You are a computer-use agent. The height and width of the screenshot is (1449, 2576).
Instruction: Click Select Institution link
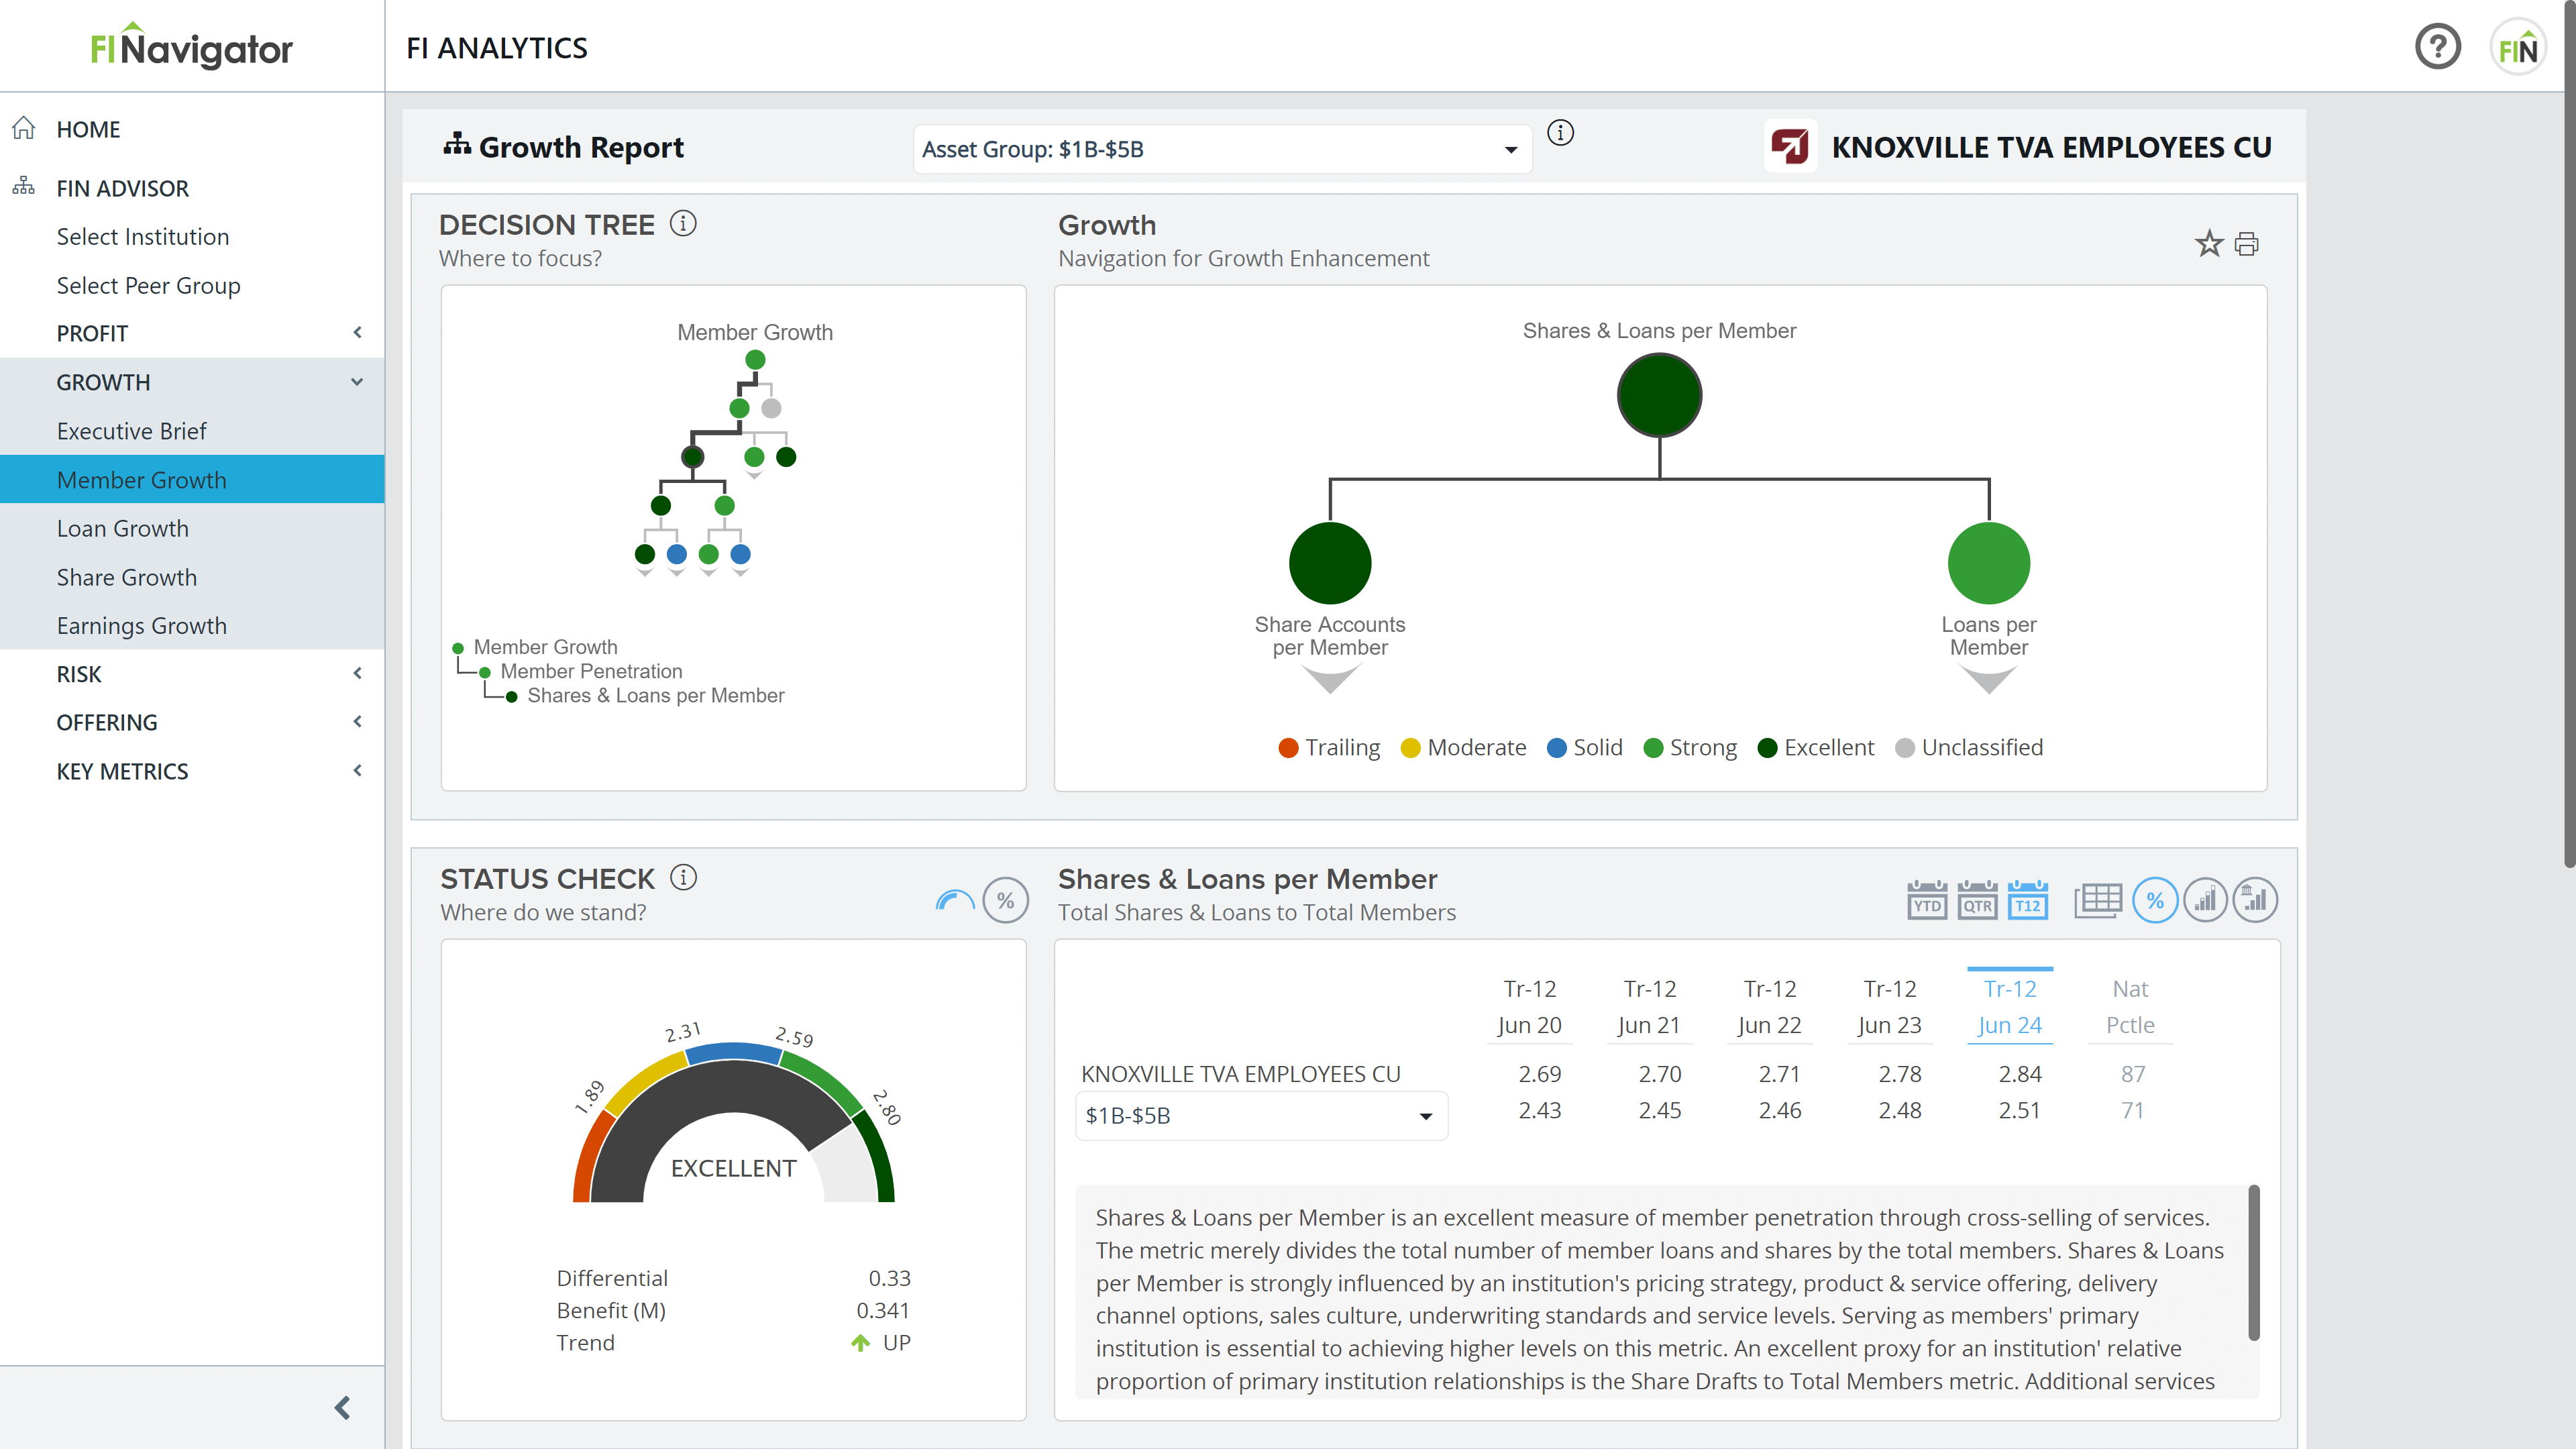(143, 236)
